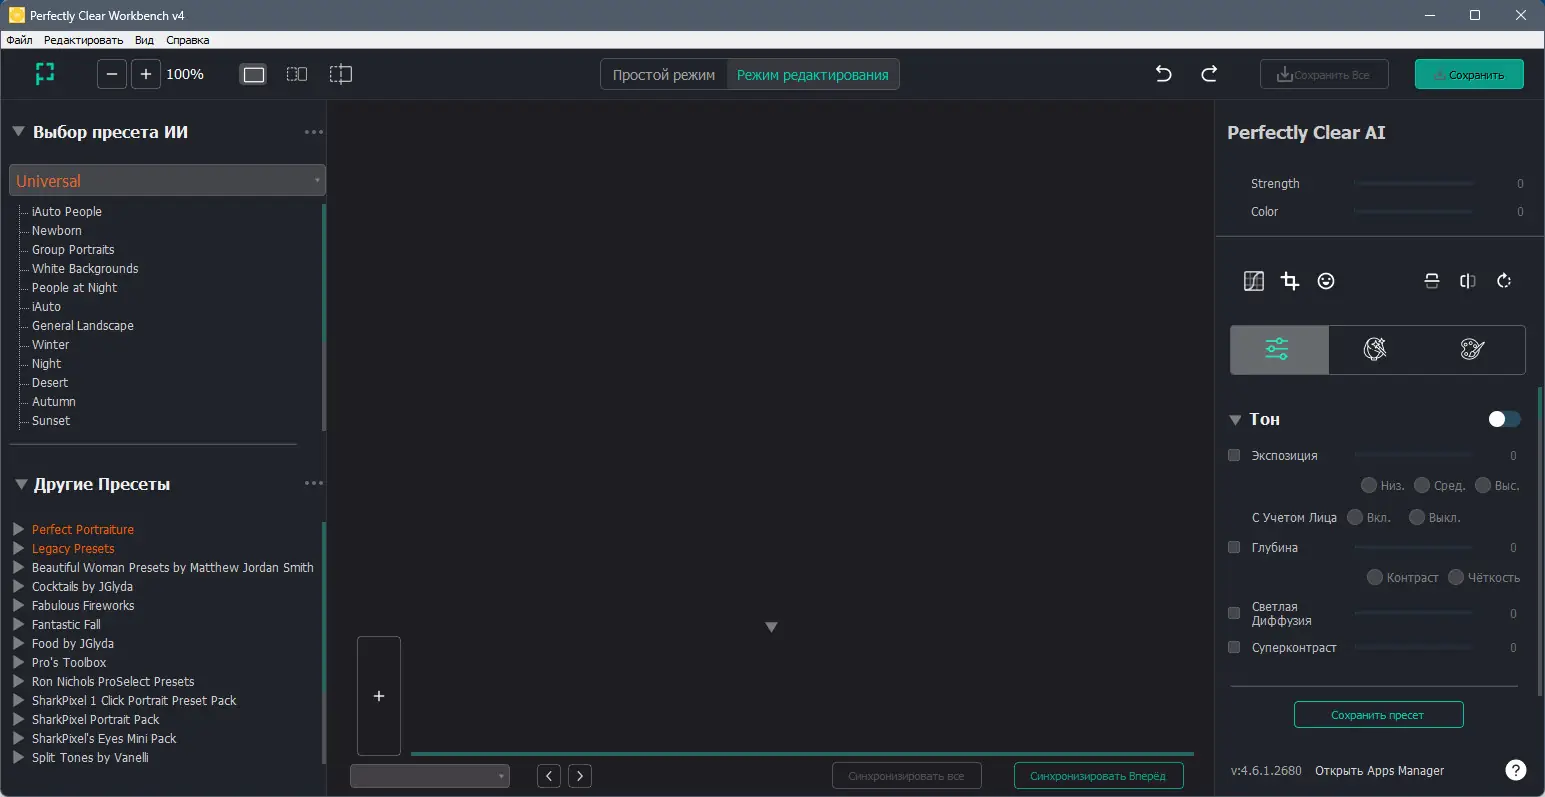Select Вкл. for С Учетом Лица
This screenshot has height=797, width=1545.
pyautogui.click(x=1355, y=517)
